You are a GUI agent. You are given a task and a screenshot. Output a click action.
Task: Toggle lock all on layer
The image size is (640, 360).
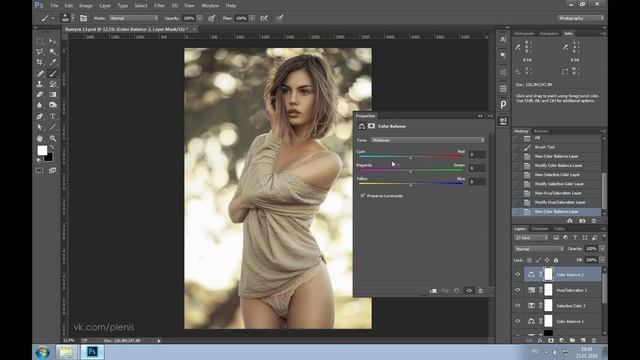coord(556,260)
